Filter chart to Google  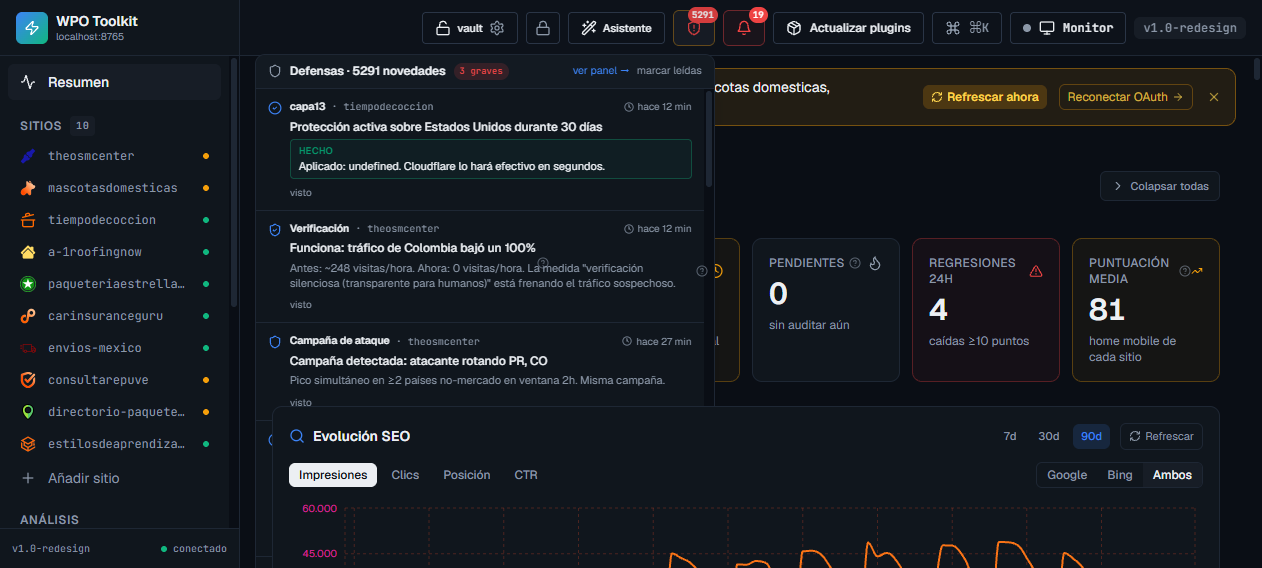tap(1067, 475)
